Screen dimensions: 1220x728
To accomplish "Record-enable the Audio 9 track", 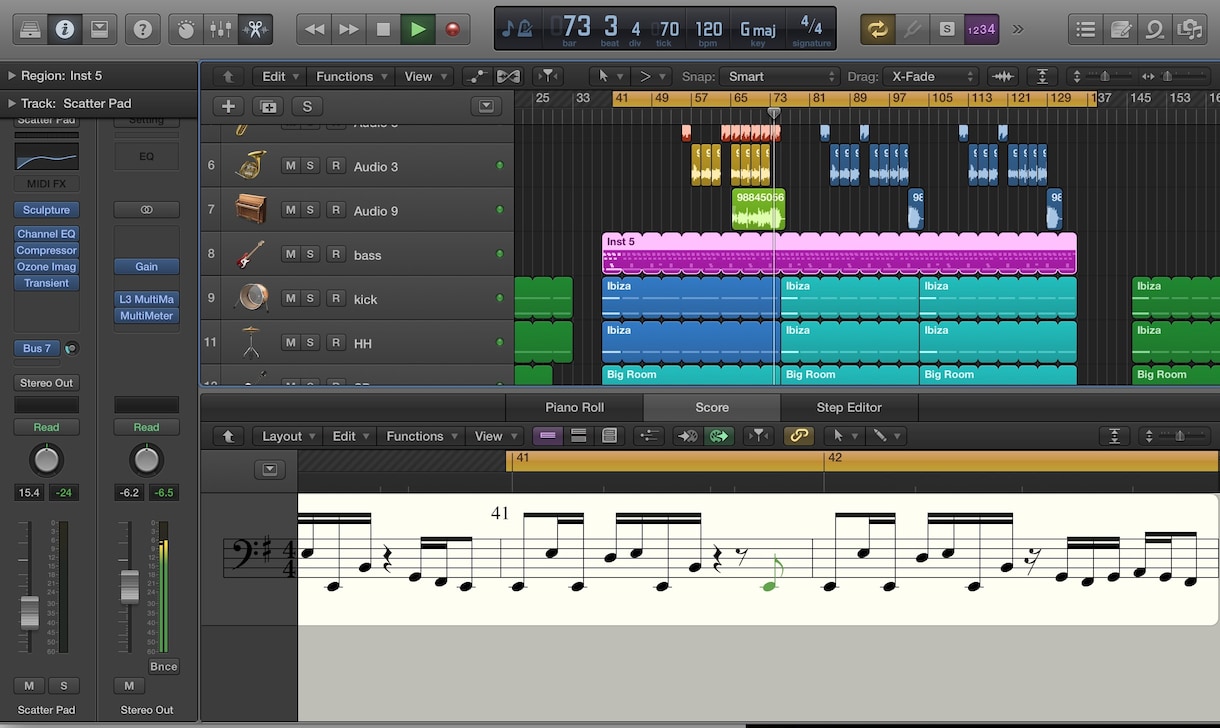I will coord(336,210).
